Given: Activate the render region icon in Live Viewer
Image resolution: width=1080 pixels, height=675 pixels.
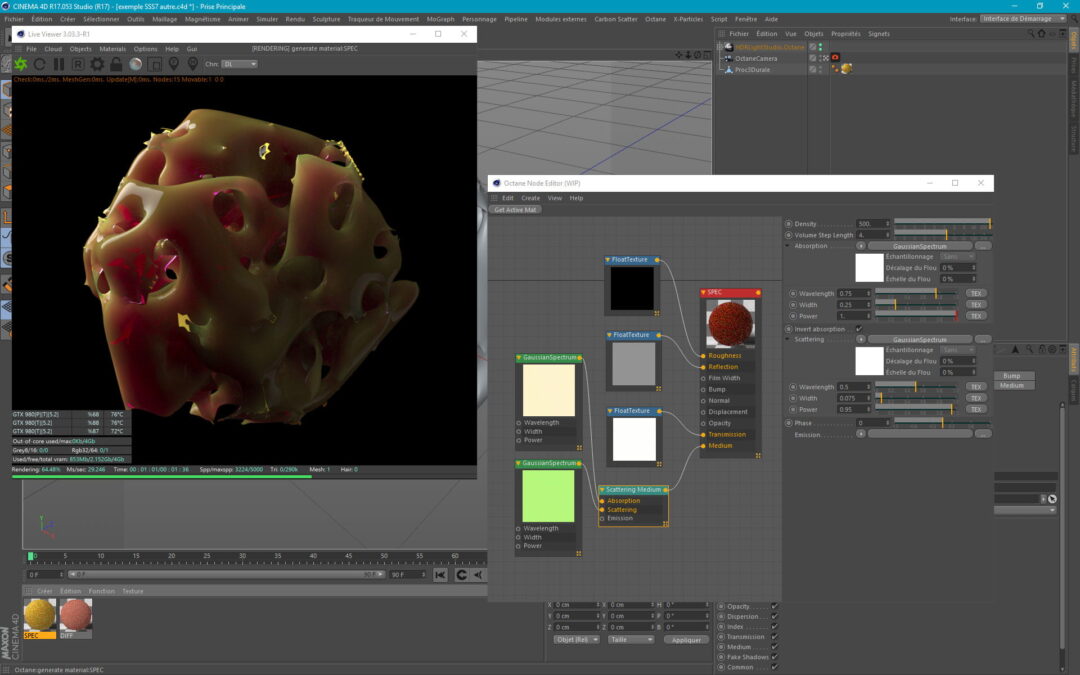Looking at the screenshot, I should tap(154, 64).
